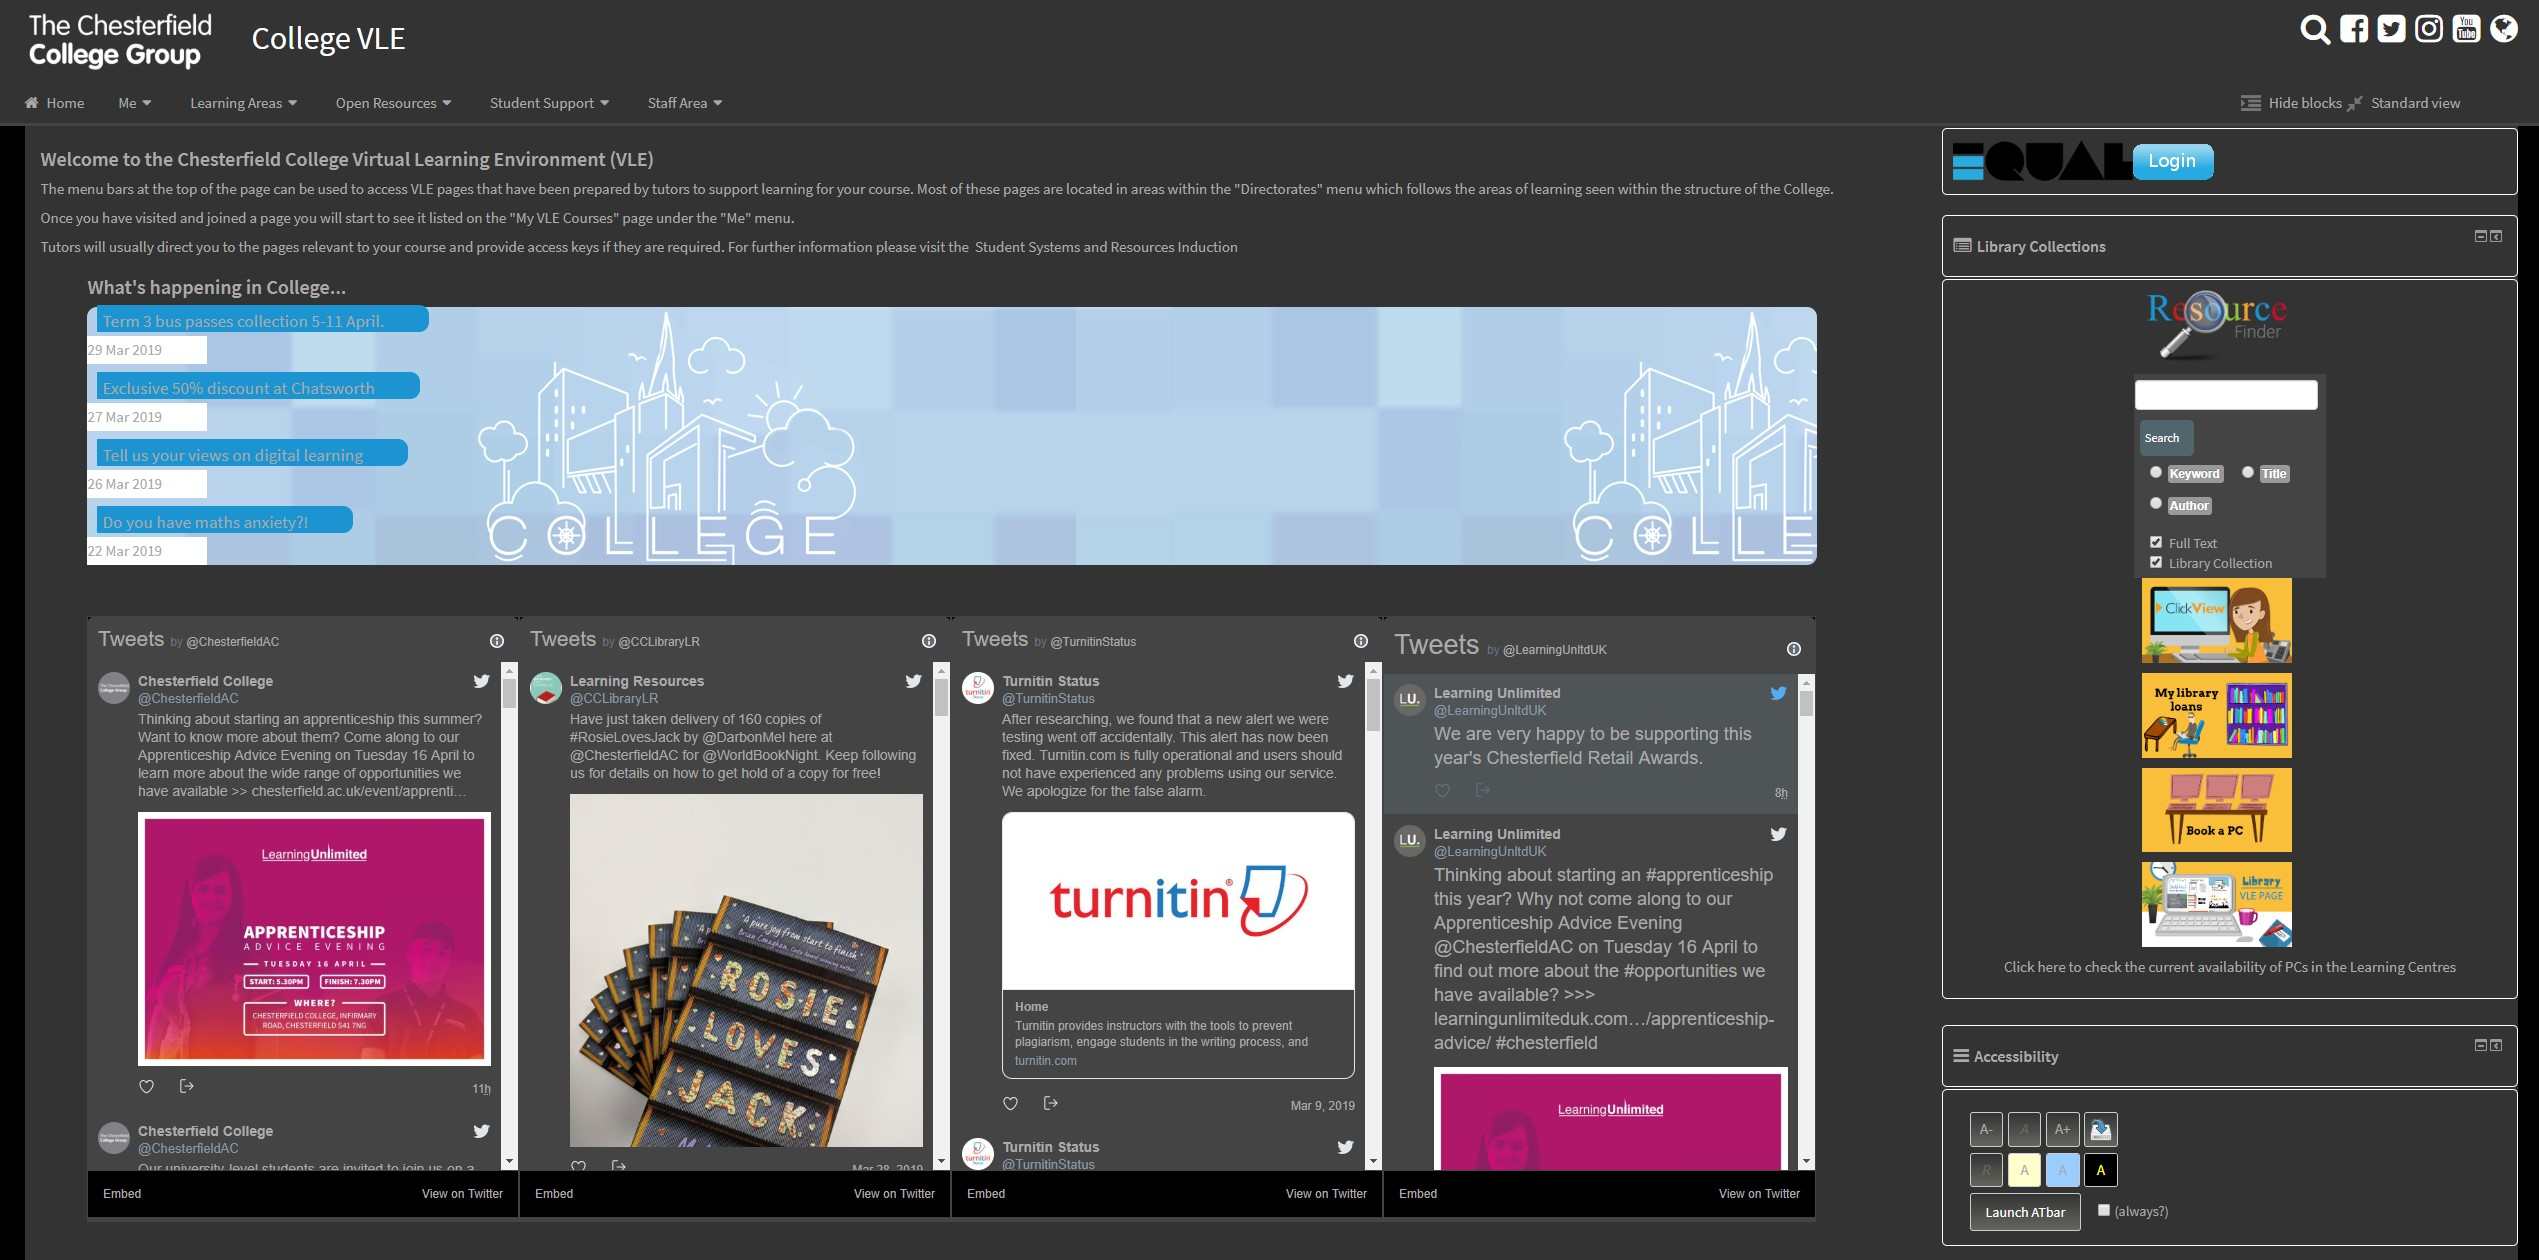Hide the Library Collections block icon

[2480, 236]
